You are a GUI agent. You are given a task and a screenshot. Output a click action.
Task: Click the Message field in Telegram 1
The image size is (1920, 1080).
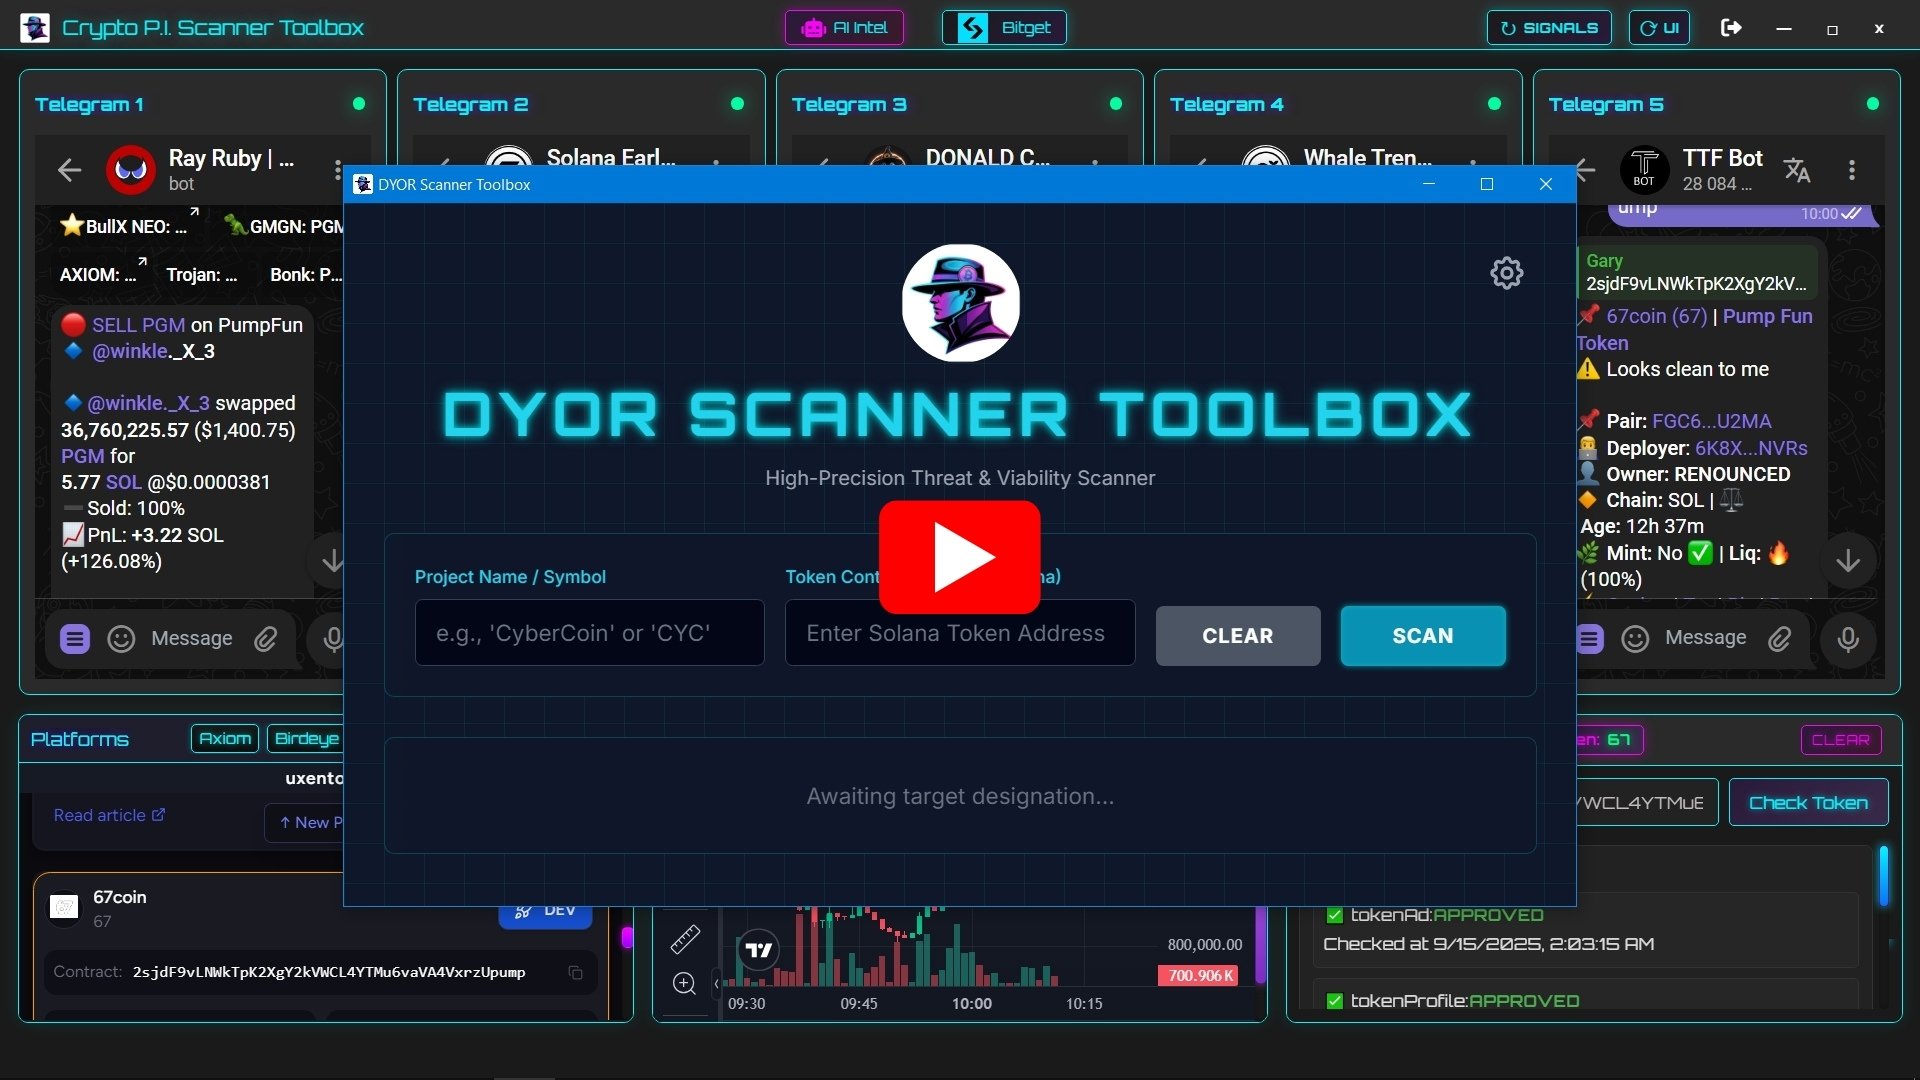tap(192, 639)
